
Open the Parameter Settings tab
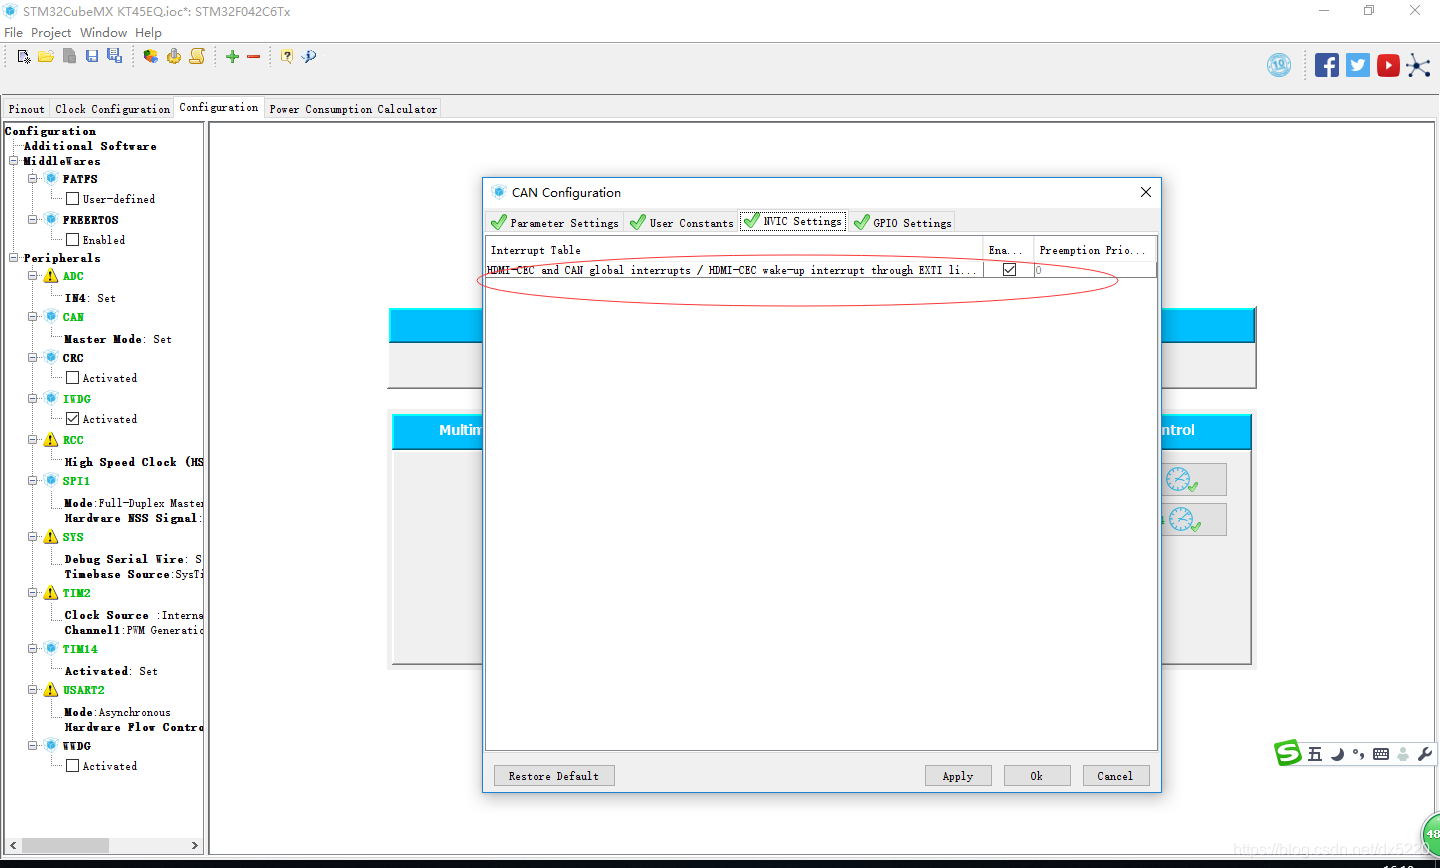(x=556, y=222)
